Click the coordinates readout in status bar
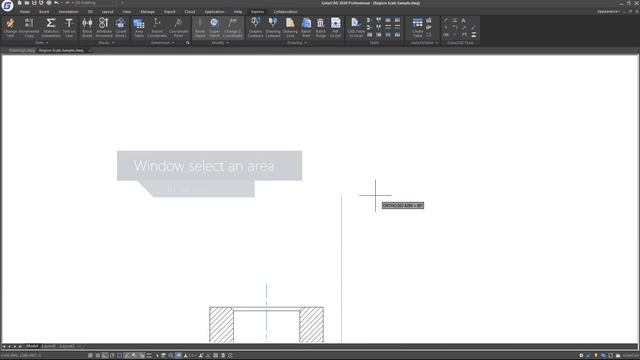Viewport: 640px width, 360px height. (x=20, y=356)
